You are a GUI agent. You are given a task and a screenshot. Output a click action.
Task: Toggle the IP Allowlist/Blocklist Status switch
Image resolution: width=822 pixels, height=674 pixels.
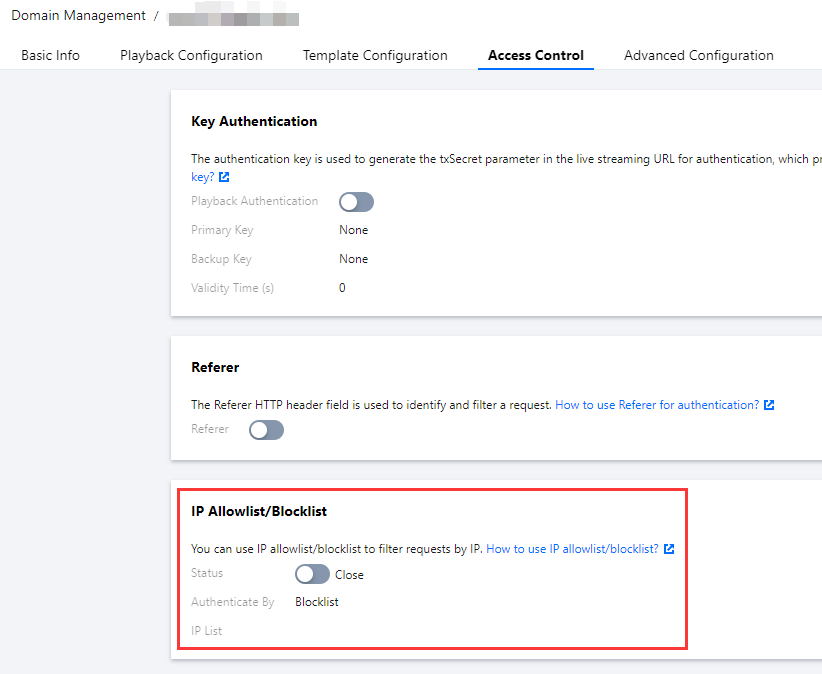pyautogui.click(x=312, y=574)
